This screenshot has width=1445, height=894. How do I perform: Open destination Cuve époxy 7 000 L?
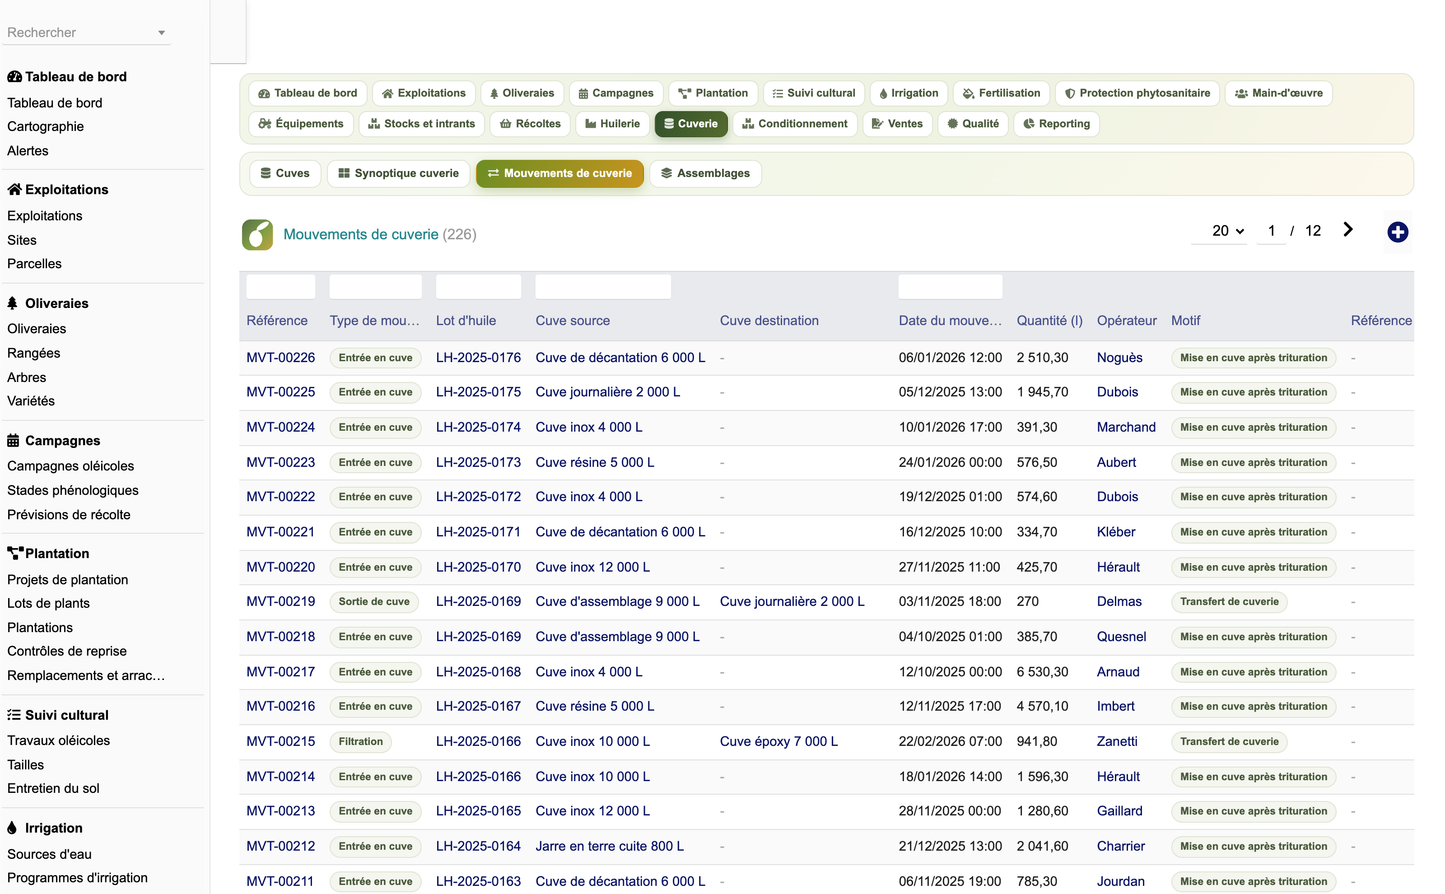(779, 742)
